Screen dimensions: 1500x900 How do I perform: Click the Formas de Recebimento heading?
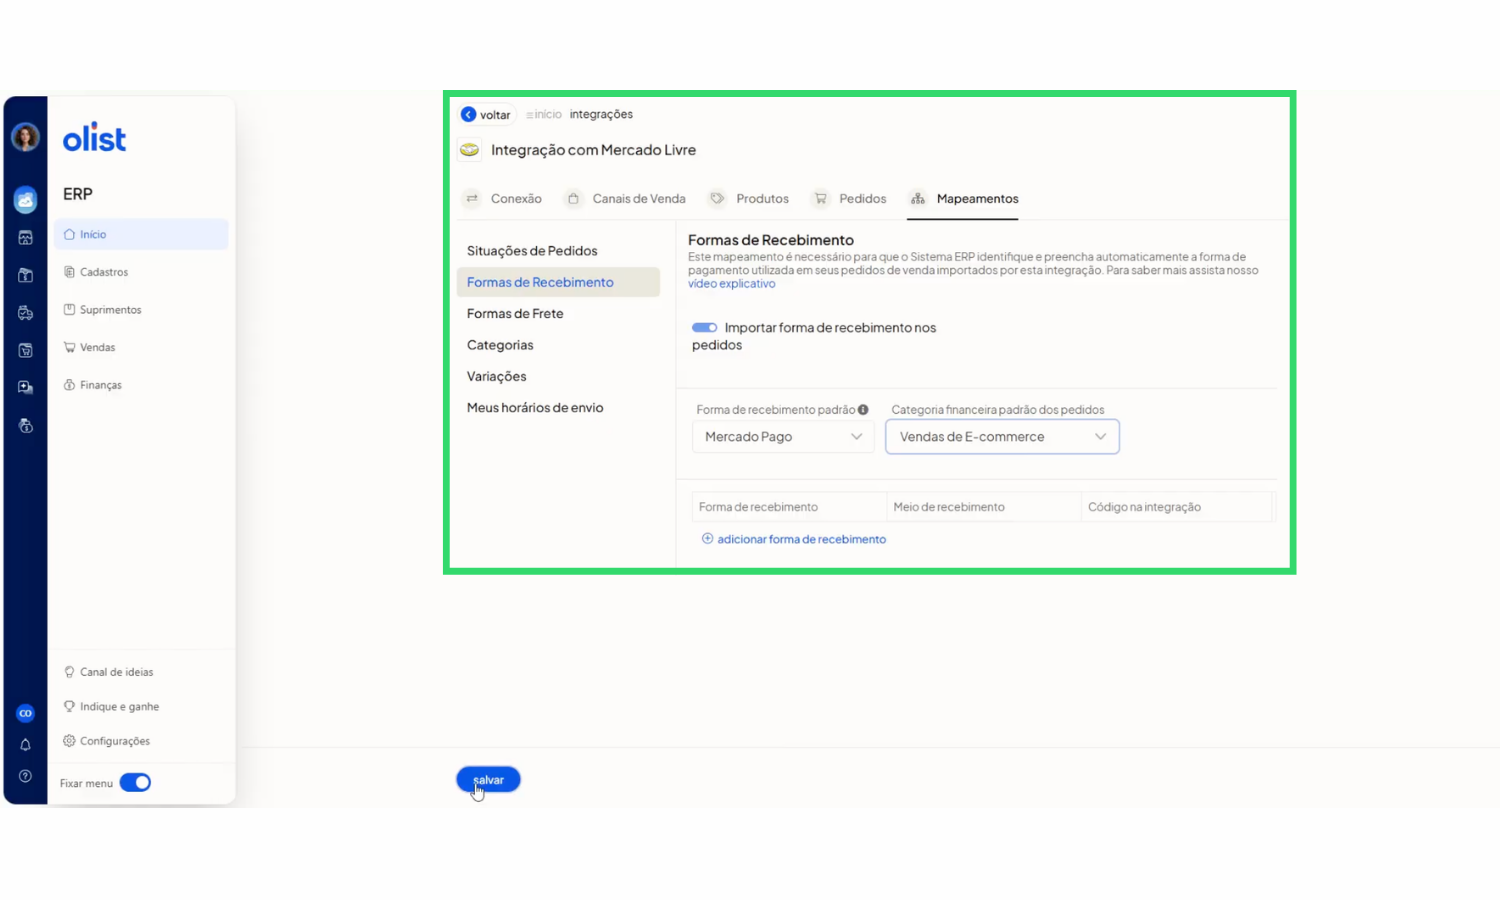(x=771, y=240)
